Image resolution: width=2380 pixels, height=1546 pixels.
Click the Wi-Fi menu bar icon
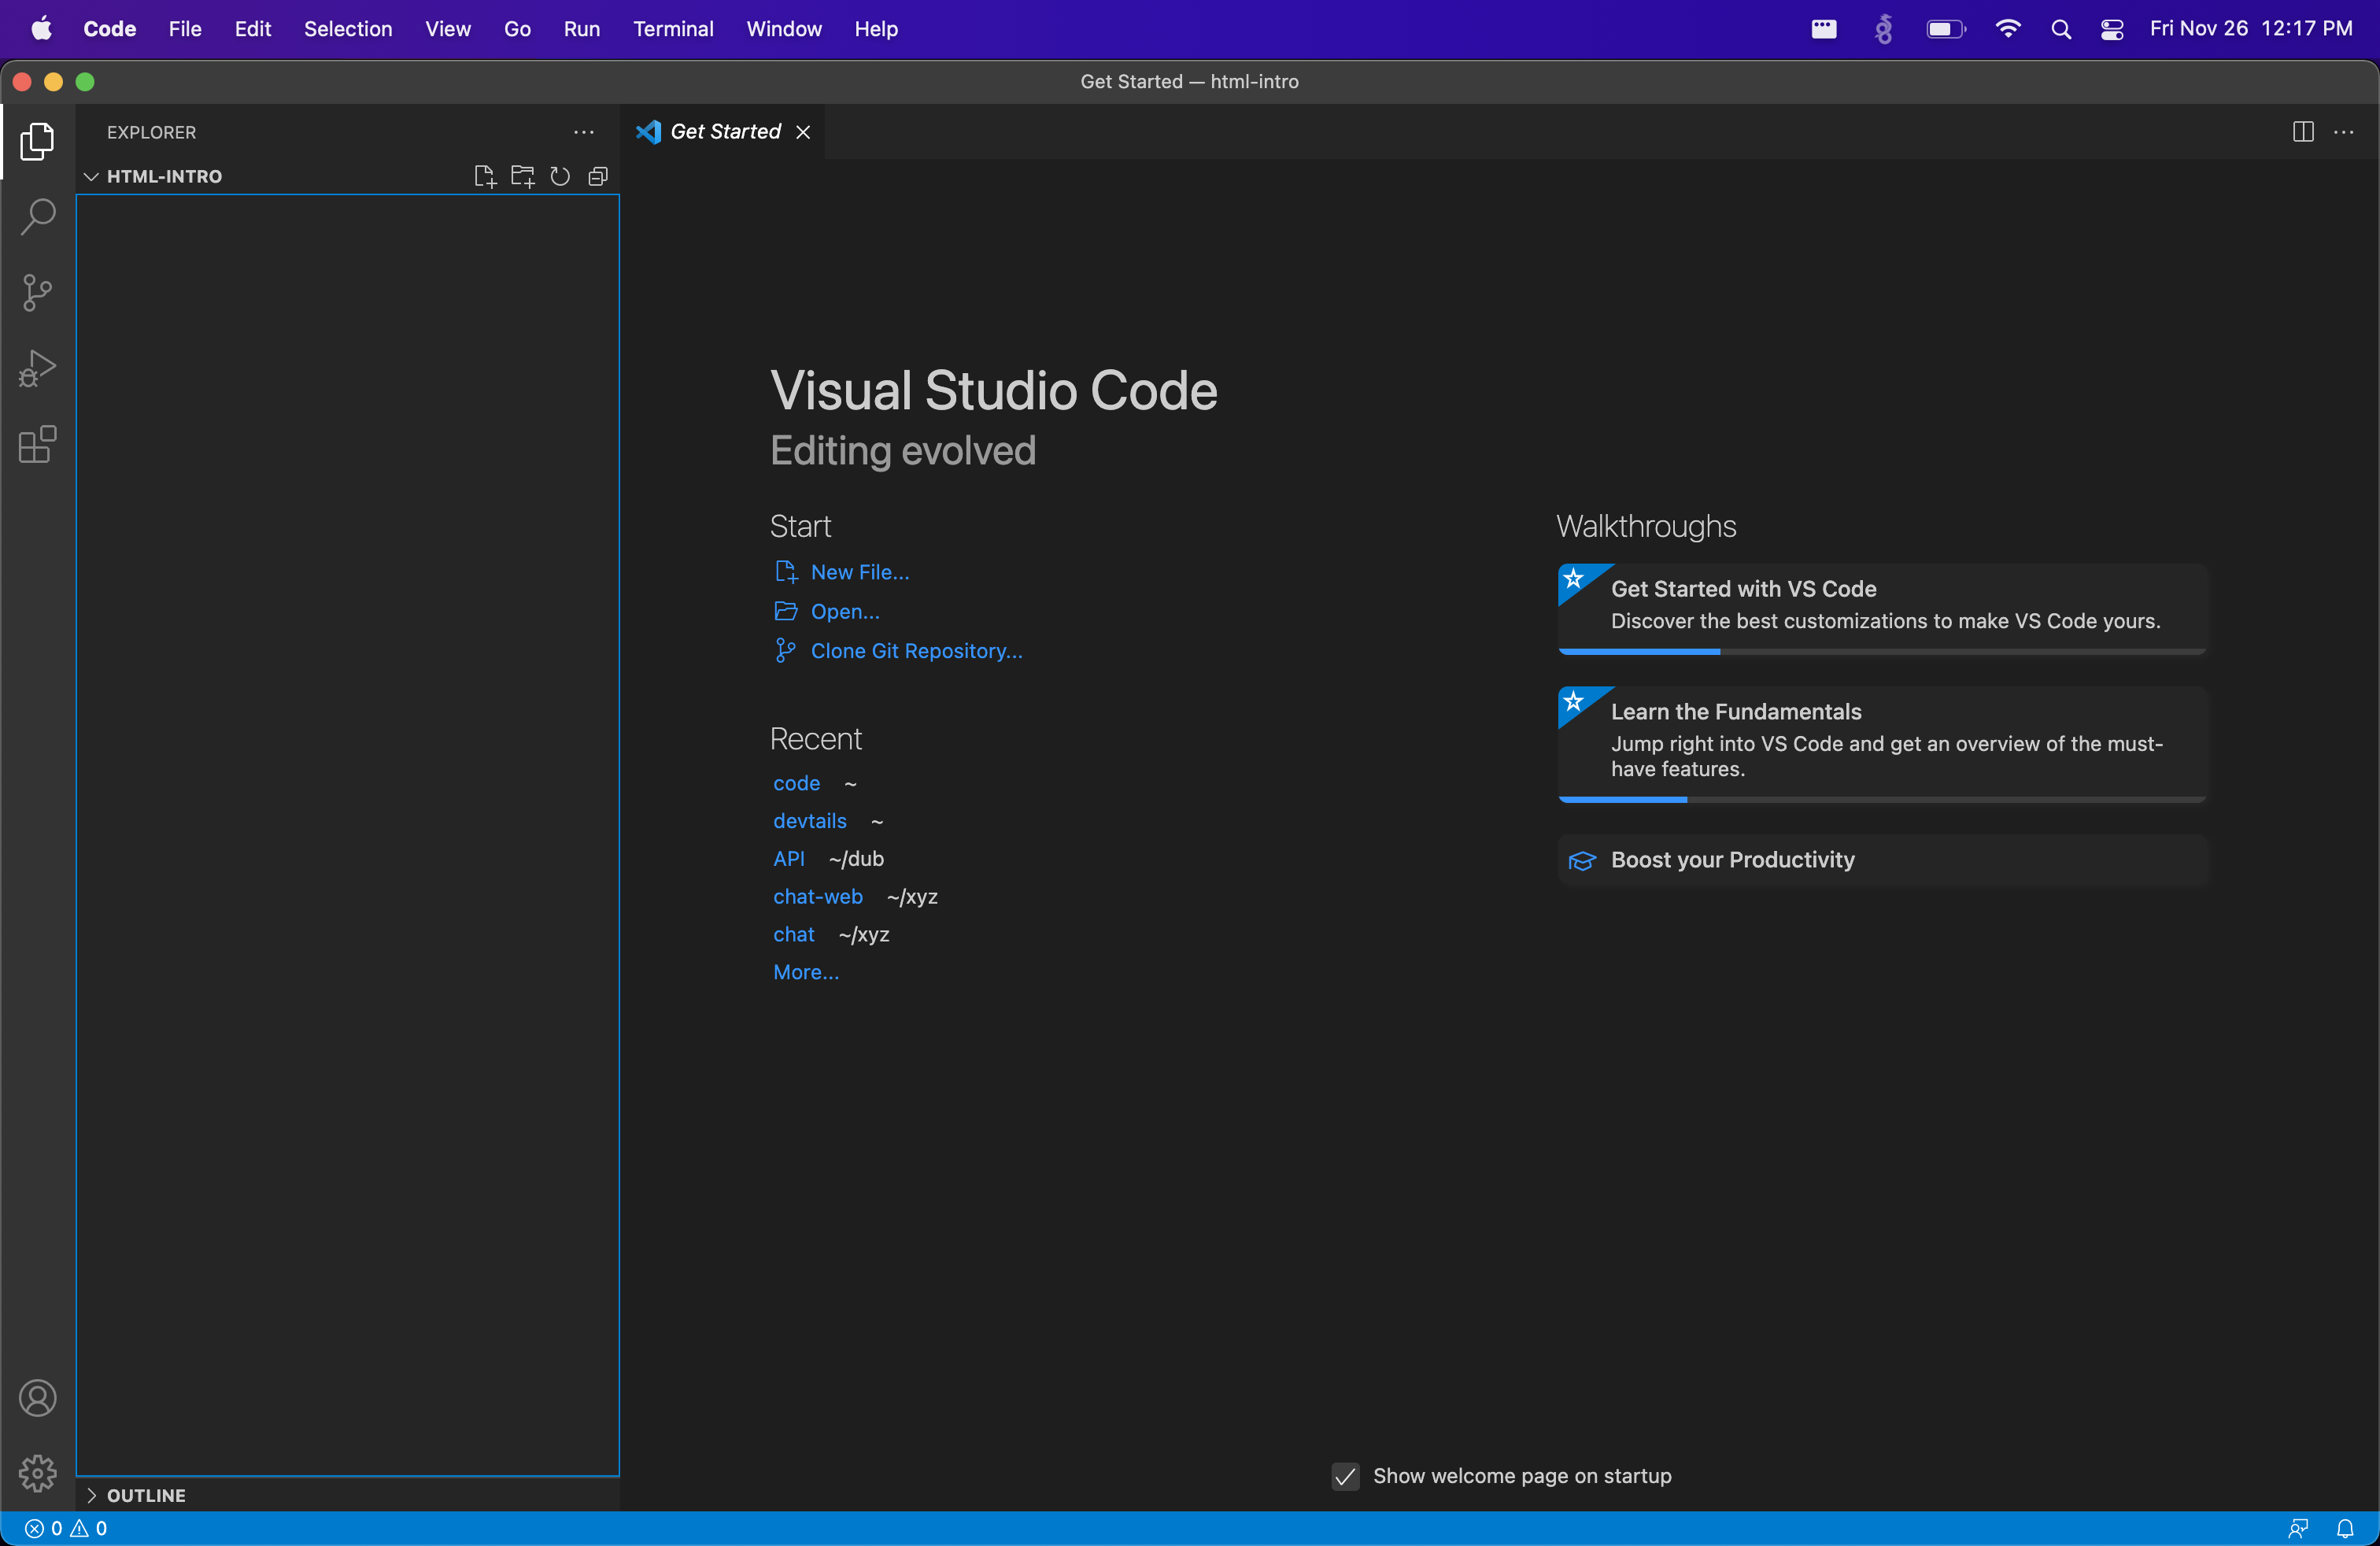tap(2007, 29)
